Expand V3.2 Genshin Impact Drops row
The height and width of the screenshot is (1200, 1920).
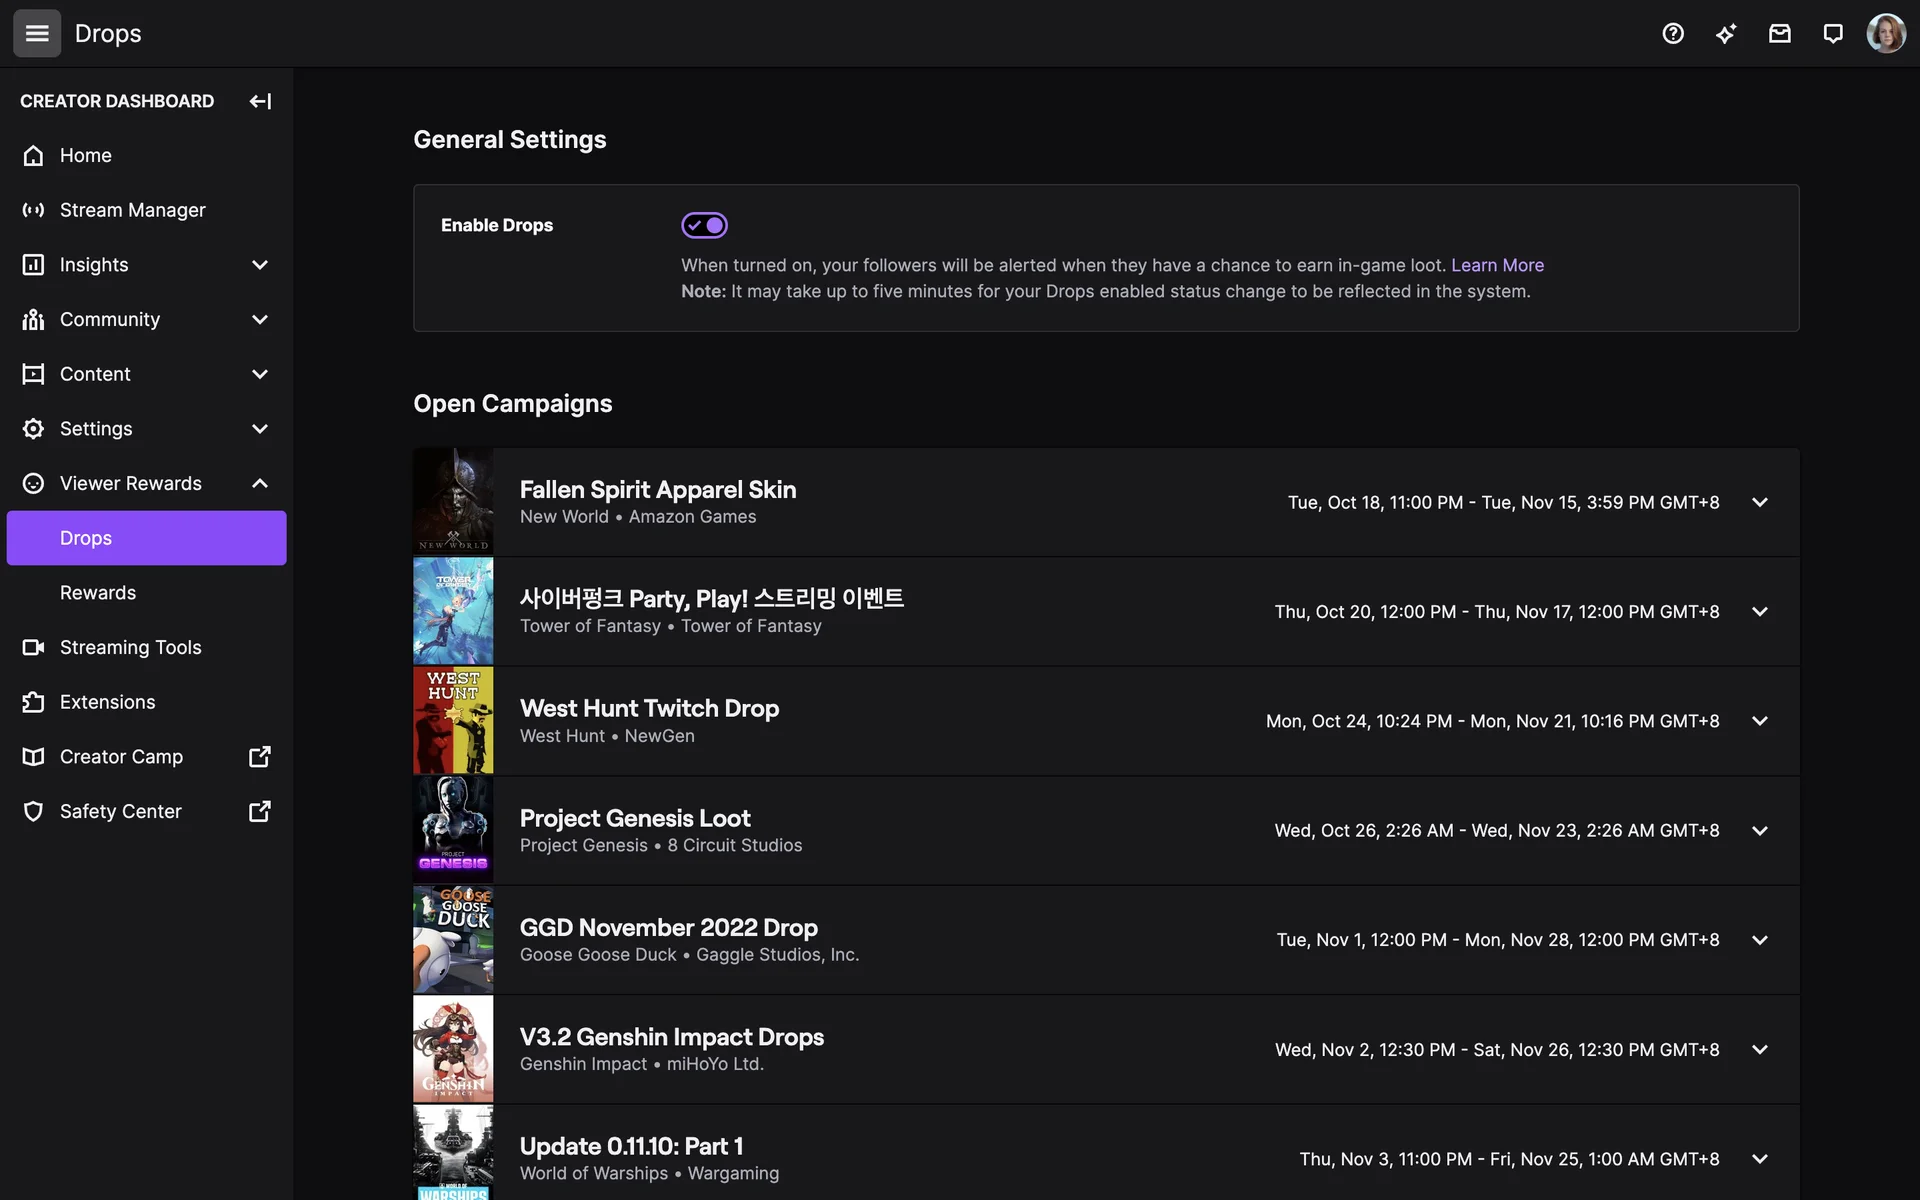1759,1049
